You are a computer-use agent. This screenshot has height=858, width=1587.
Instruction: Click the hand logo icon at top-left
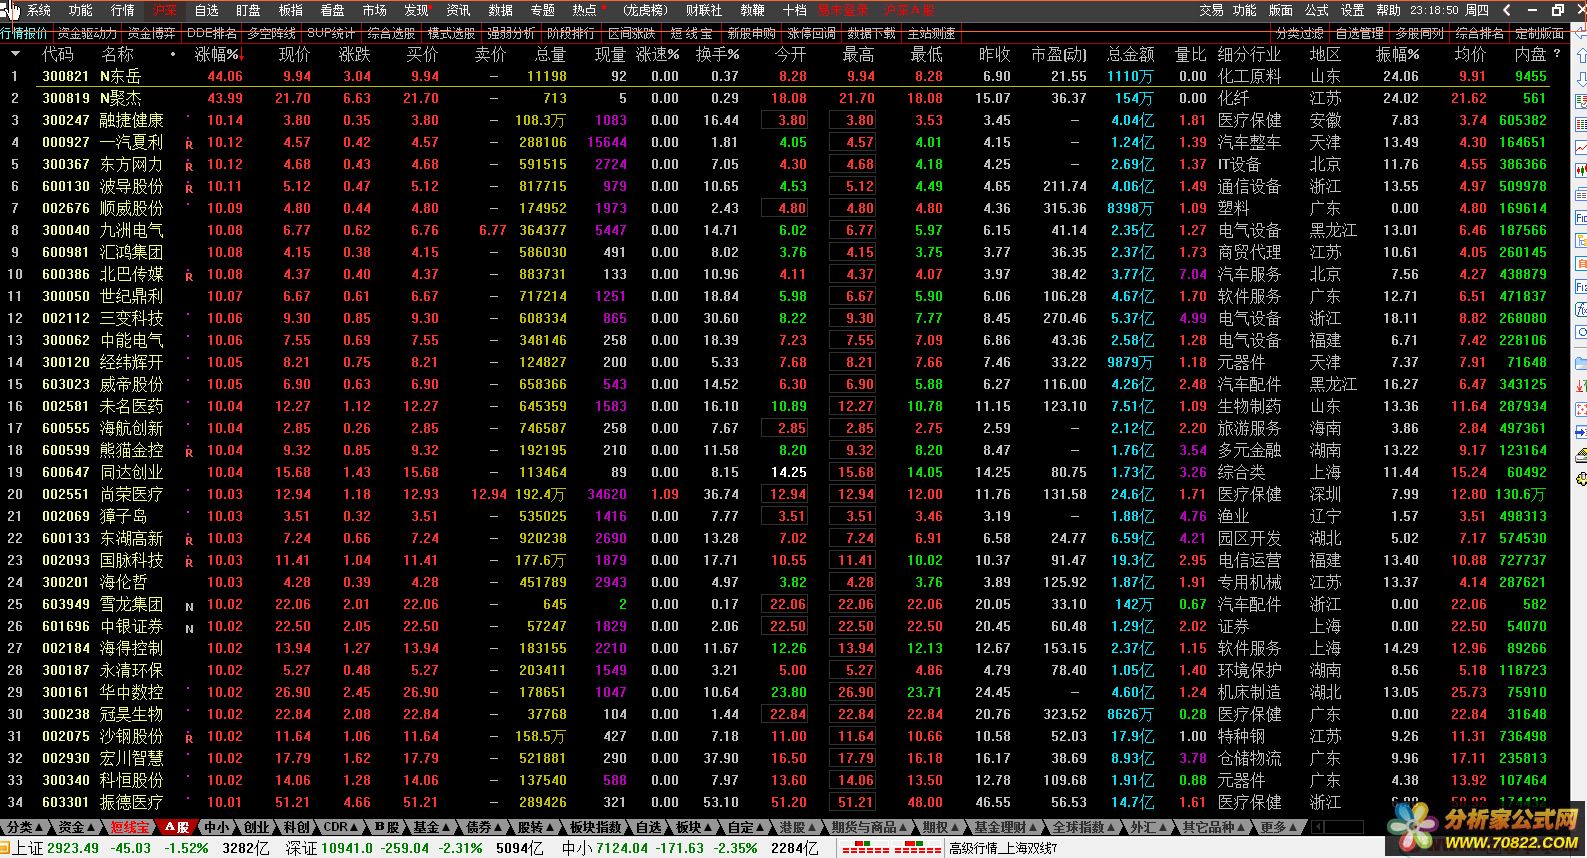9,11
